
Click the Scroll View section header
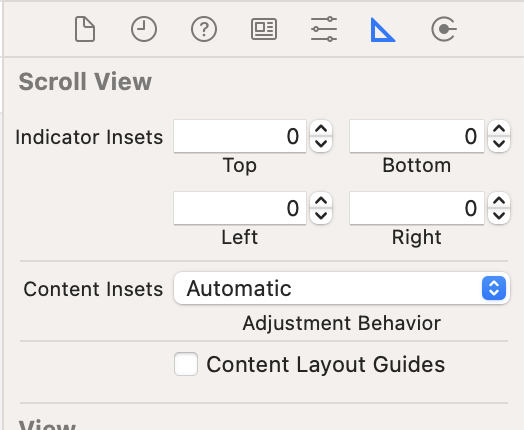pos(85,82)
